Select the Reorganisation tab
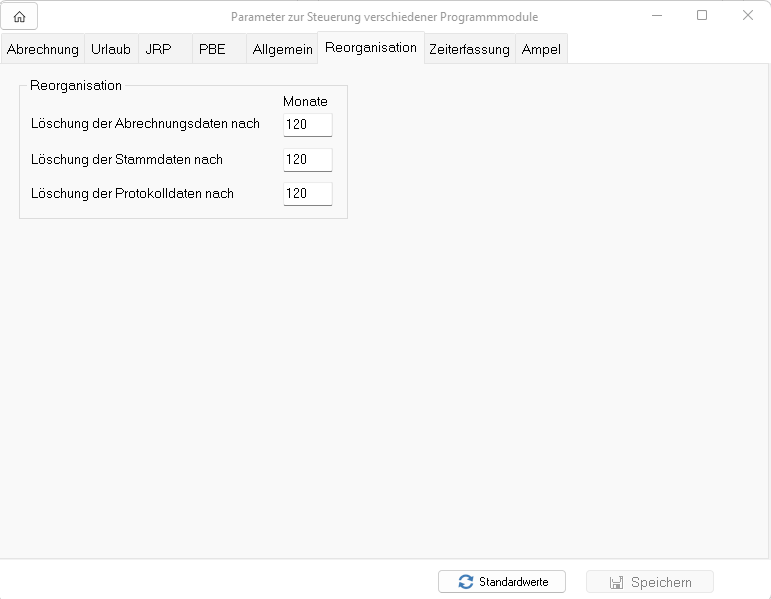 click(x=370, y=47)
